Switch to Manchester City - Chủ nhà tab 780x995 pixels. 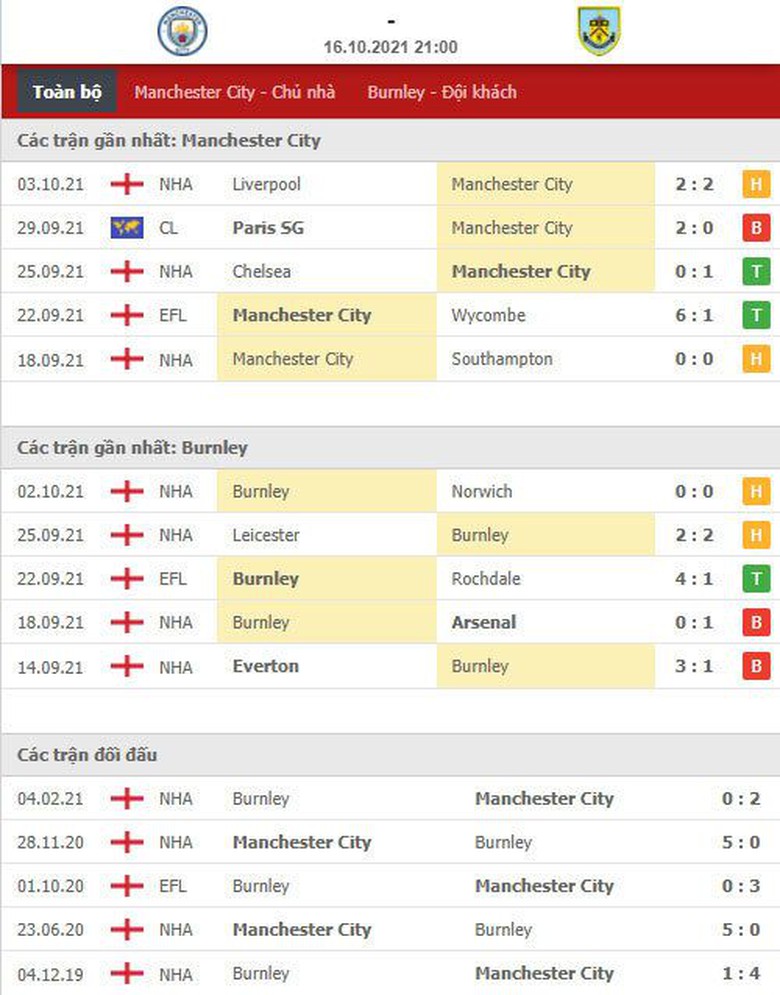coord(235,92)
